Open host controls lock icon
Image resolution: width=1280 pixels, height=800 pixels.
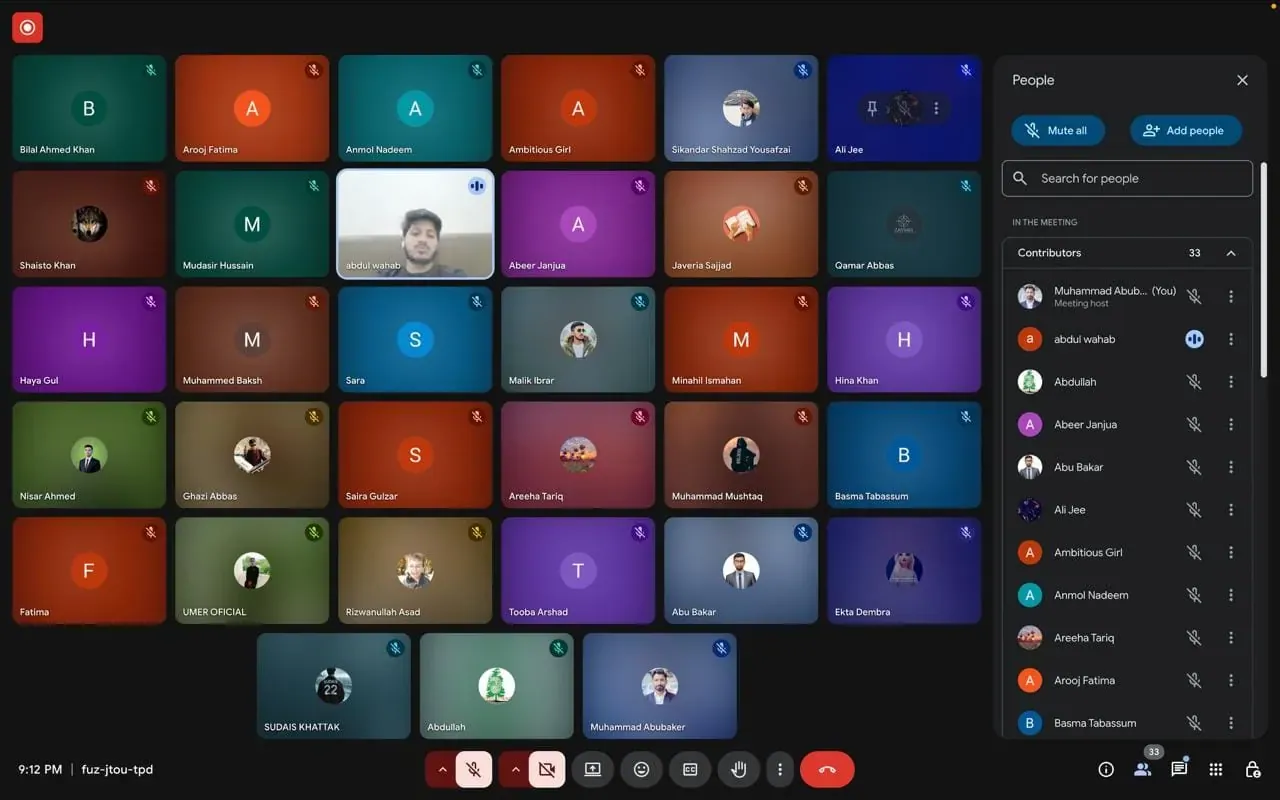click(x=1252, y=769)
